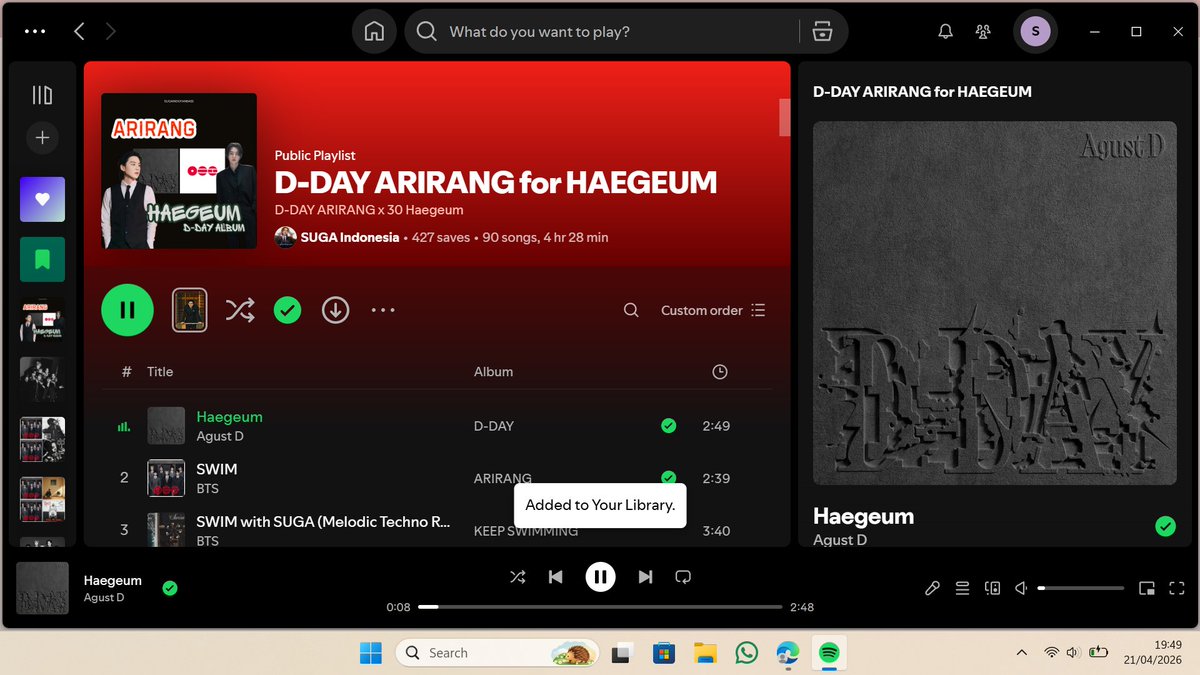Toggle playlist saved checkmark in action row
The width and height of the screenshot is (1200, 675).
(x=287, y=310)
